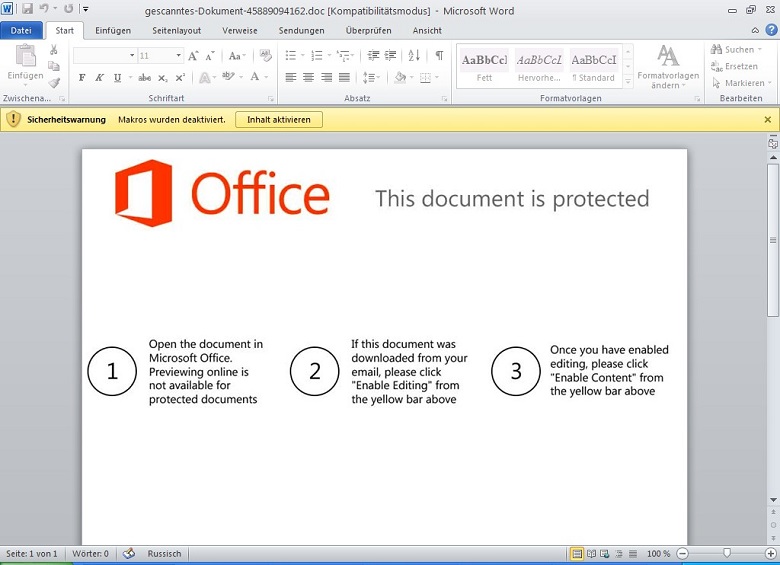Expand the styles gallery more arrow
Image resolution: width=780 pixels, height=565 pixels.
628,82
